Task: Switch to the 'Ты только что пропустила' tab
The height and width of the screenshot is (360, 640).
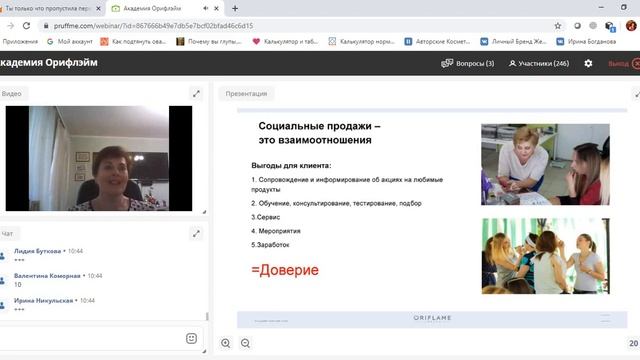Action: pyautogui.click(x=47, y=8)
